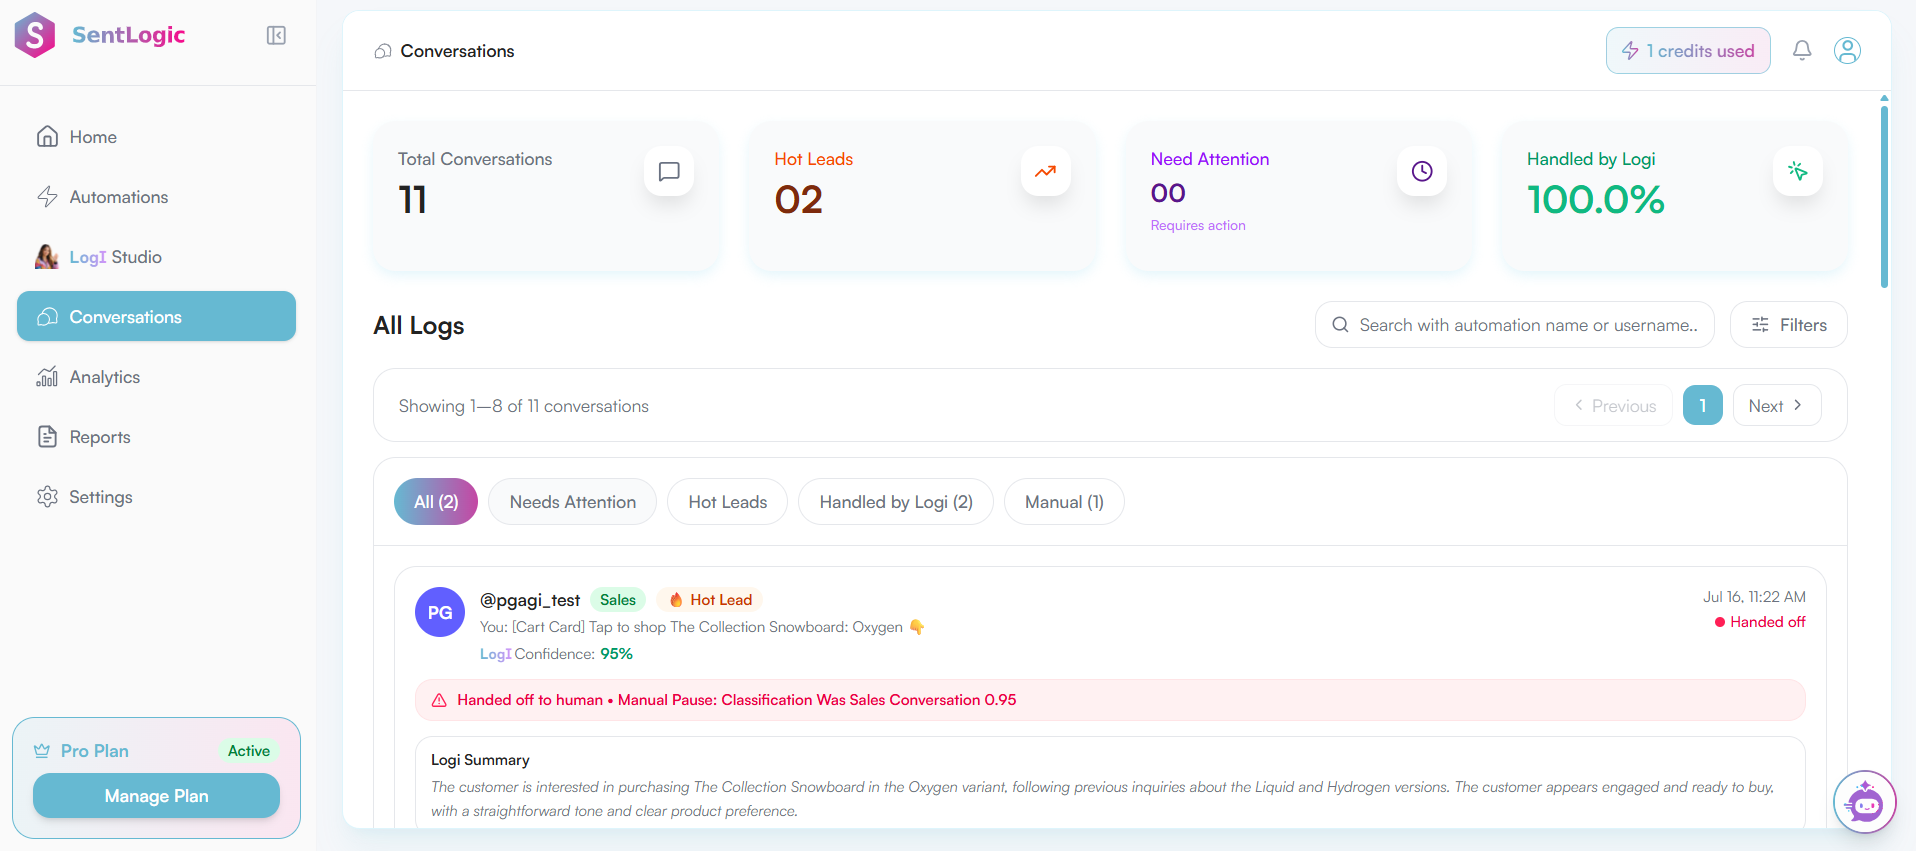Go to Home in sidebar

[x=156, y=137]
